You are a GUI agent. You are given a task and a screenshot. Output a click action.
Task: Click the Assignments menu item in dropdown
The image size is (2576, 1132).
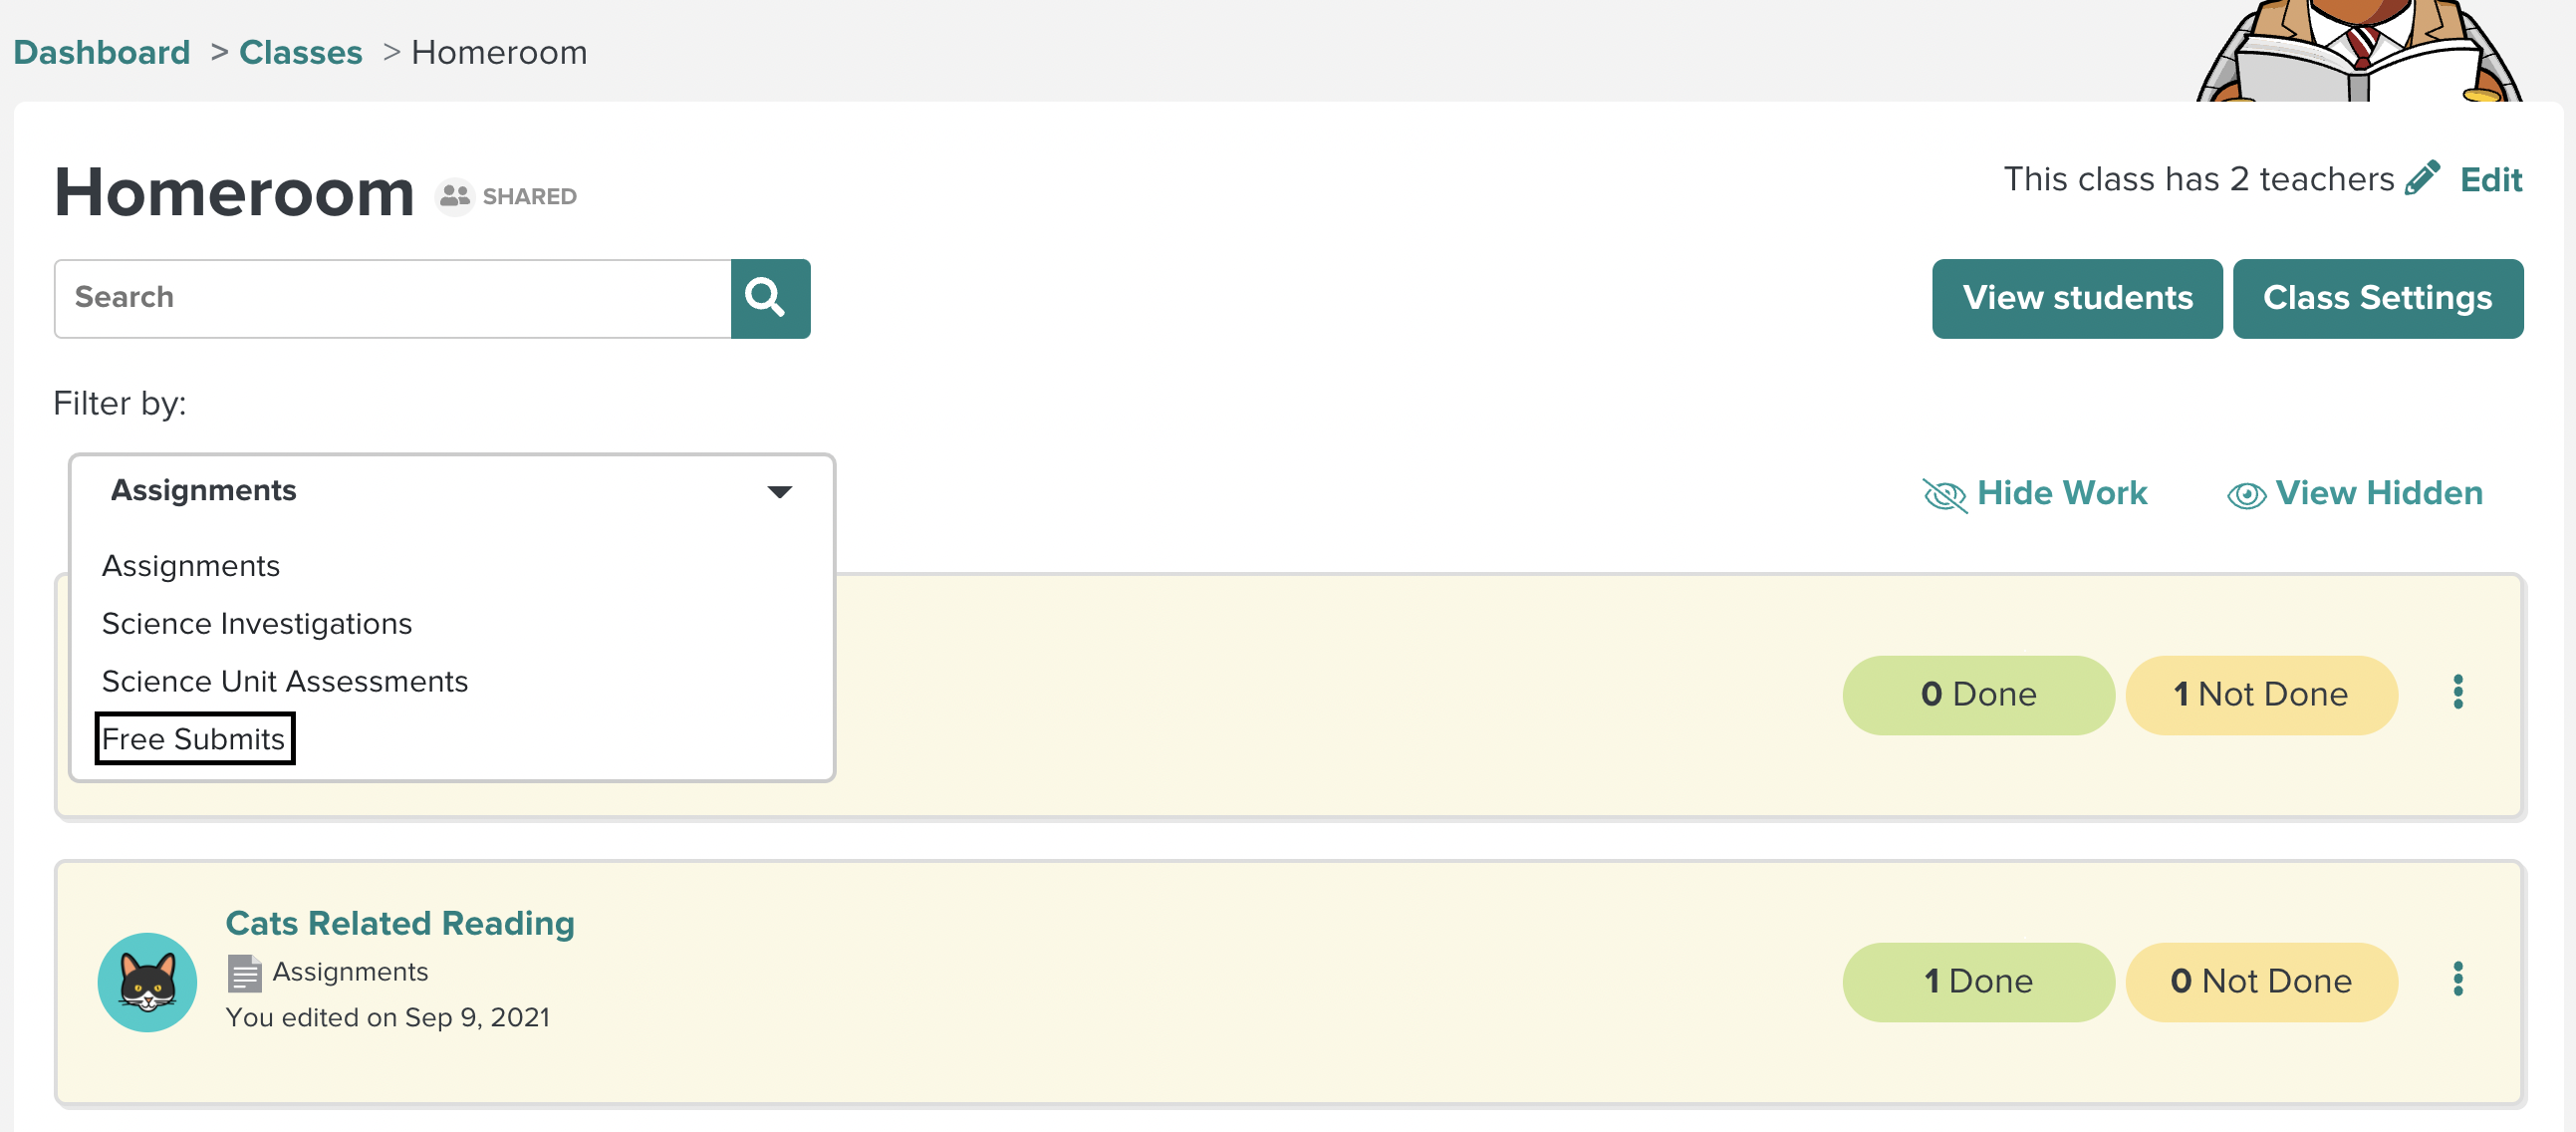[190, 565]
